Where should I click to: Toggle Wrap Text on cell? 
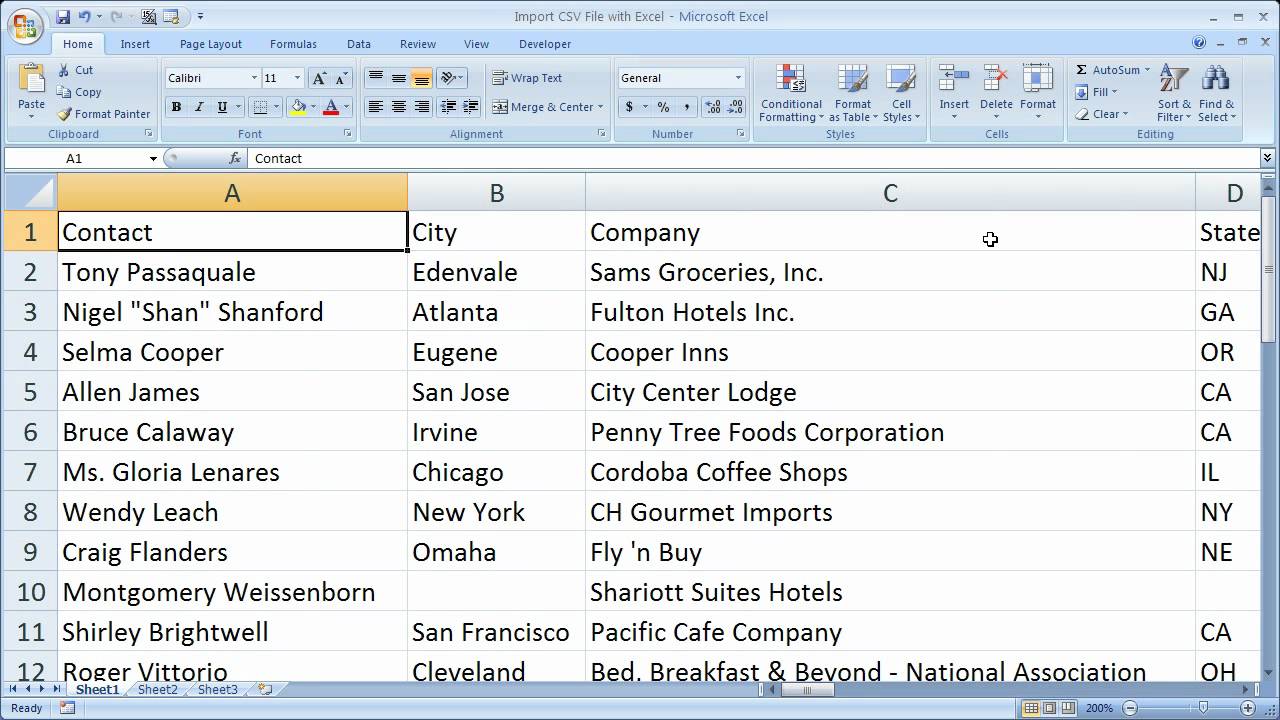point(527,78)
